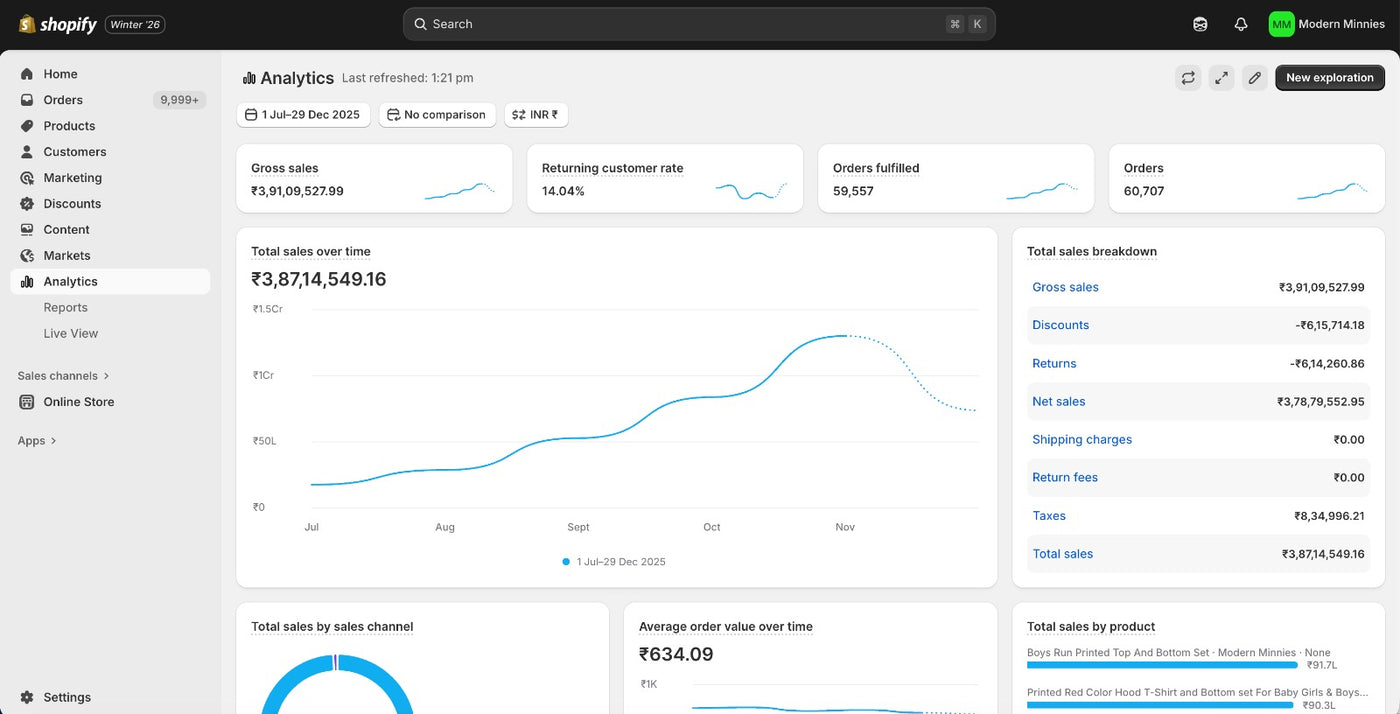
Task: Open Markets in the sidebar
Action: tap(110, 256)
